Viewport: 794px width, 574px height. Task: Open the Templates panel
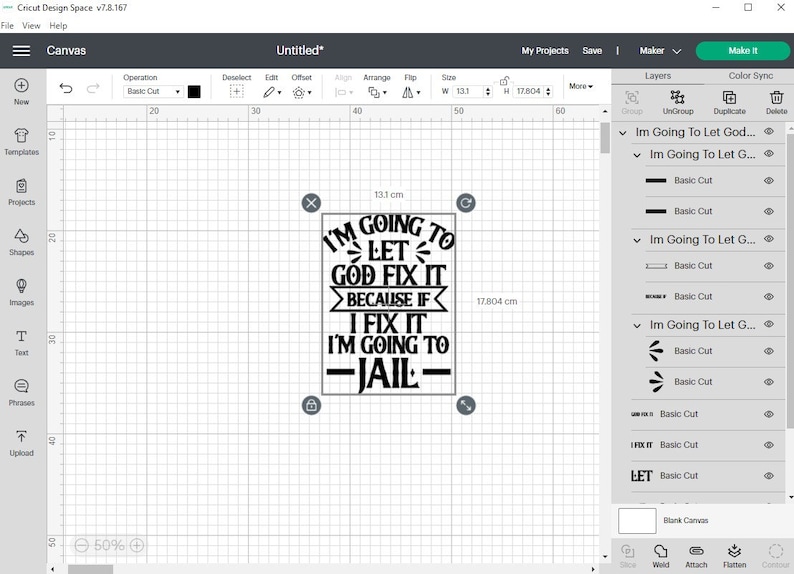[x=21, y=142]
